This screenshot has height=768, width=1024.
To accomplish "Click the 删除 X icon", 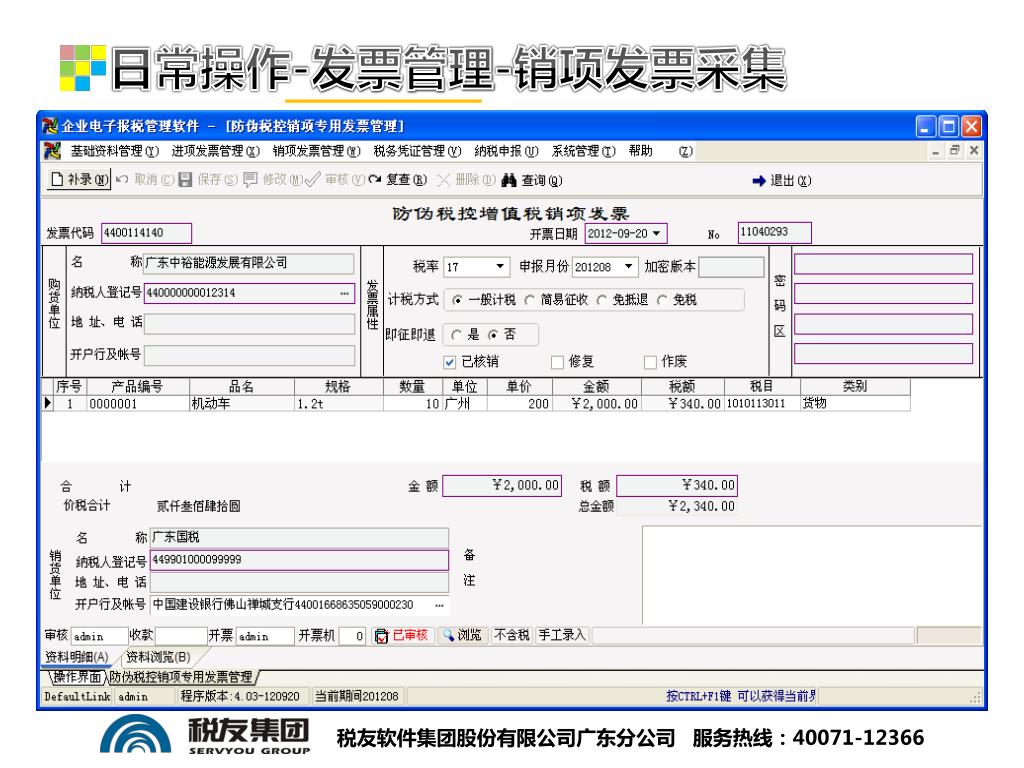I will click(x=443, y=180).
